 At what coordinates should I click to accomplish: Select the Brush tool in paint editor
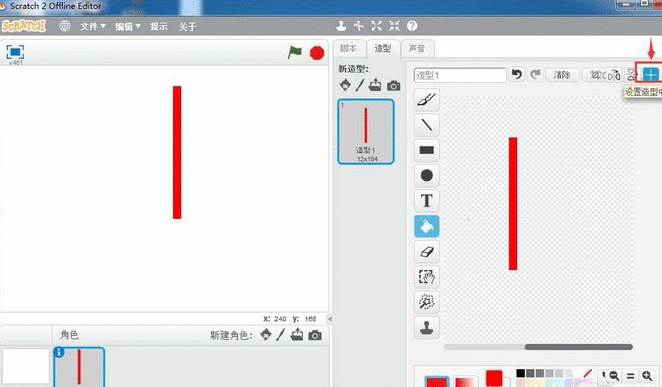pyautogui.click(x=426, y=100)
